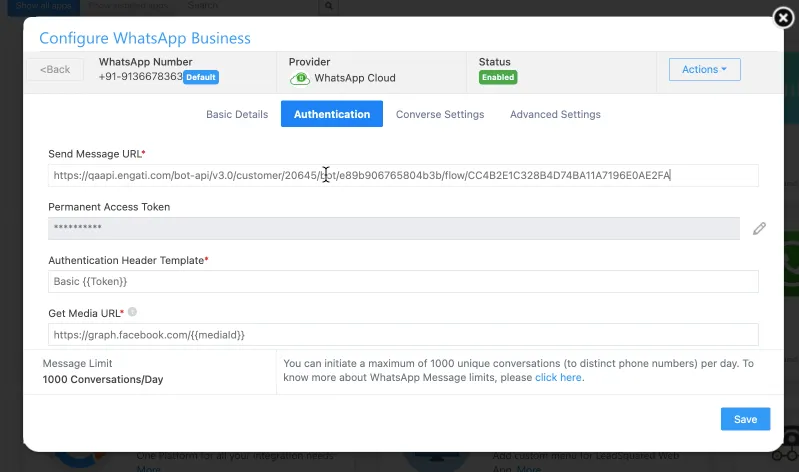Open the Actions dropdown
The width and height of the screenshot is (799, 472).
coord(704,69)
